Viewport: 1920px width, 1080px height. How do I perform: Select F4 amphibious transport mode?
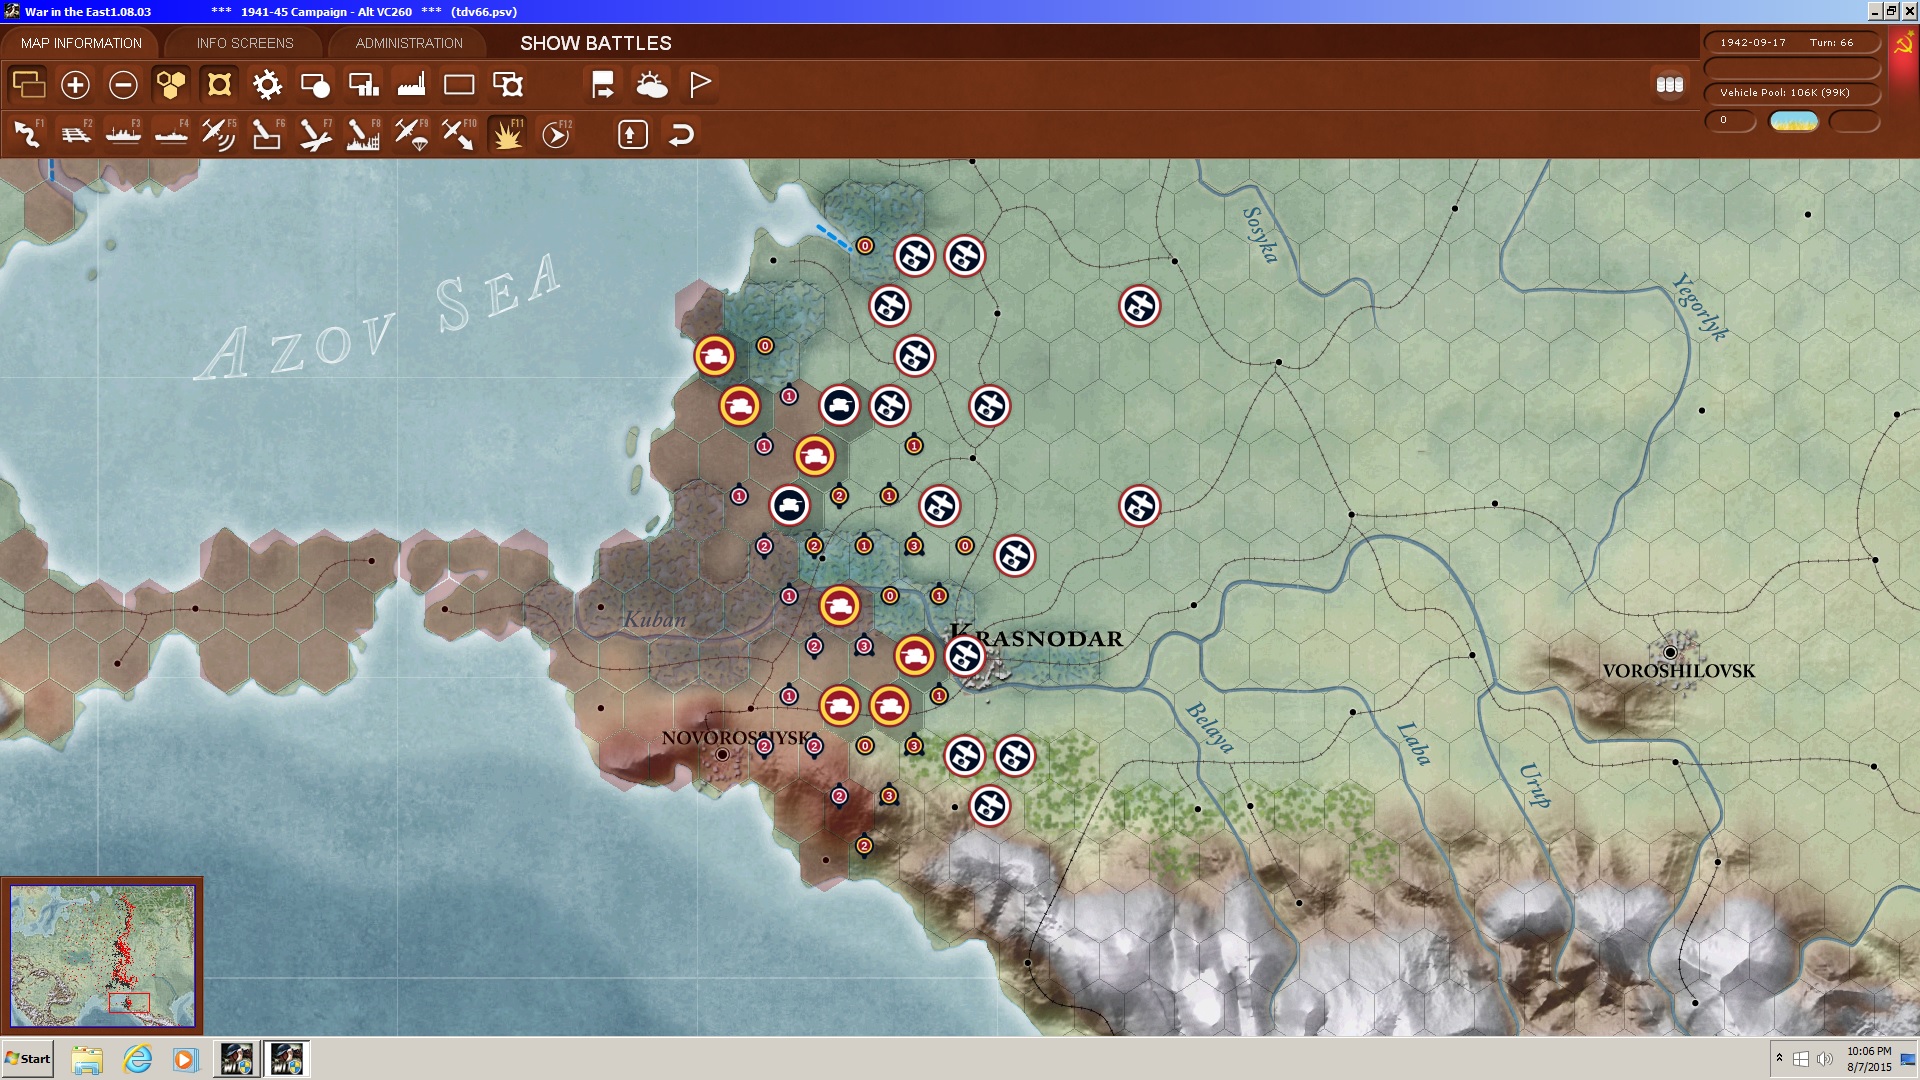pos(171,134)
